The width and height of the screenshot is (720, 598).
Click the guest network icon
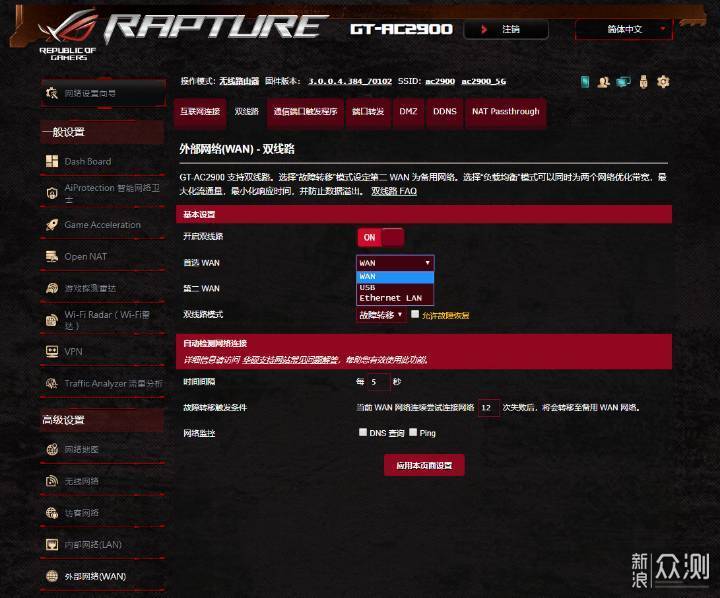[52, 513]
